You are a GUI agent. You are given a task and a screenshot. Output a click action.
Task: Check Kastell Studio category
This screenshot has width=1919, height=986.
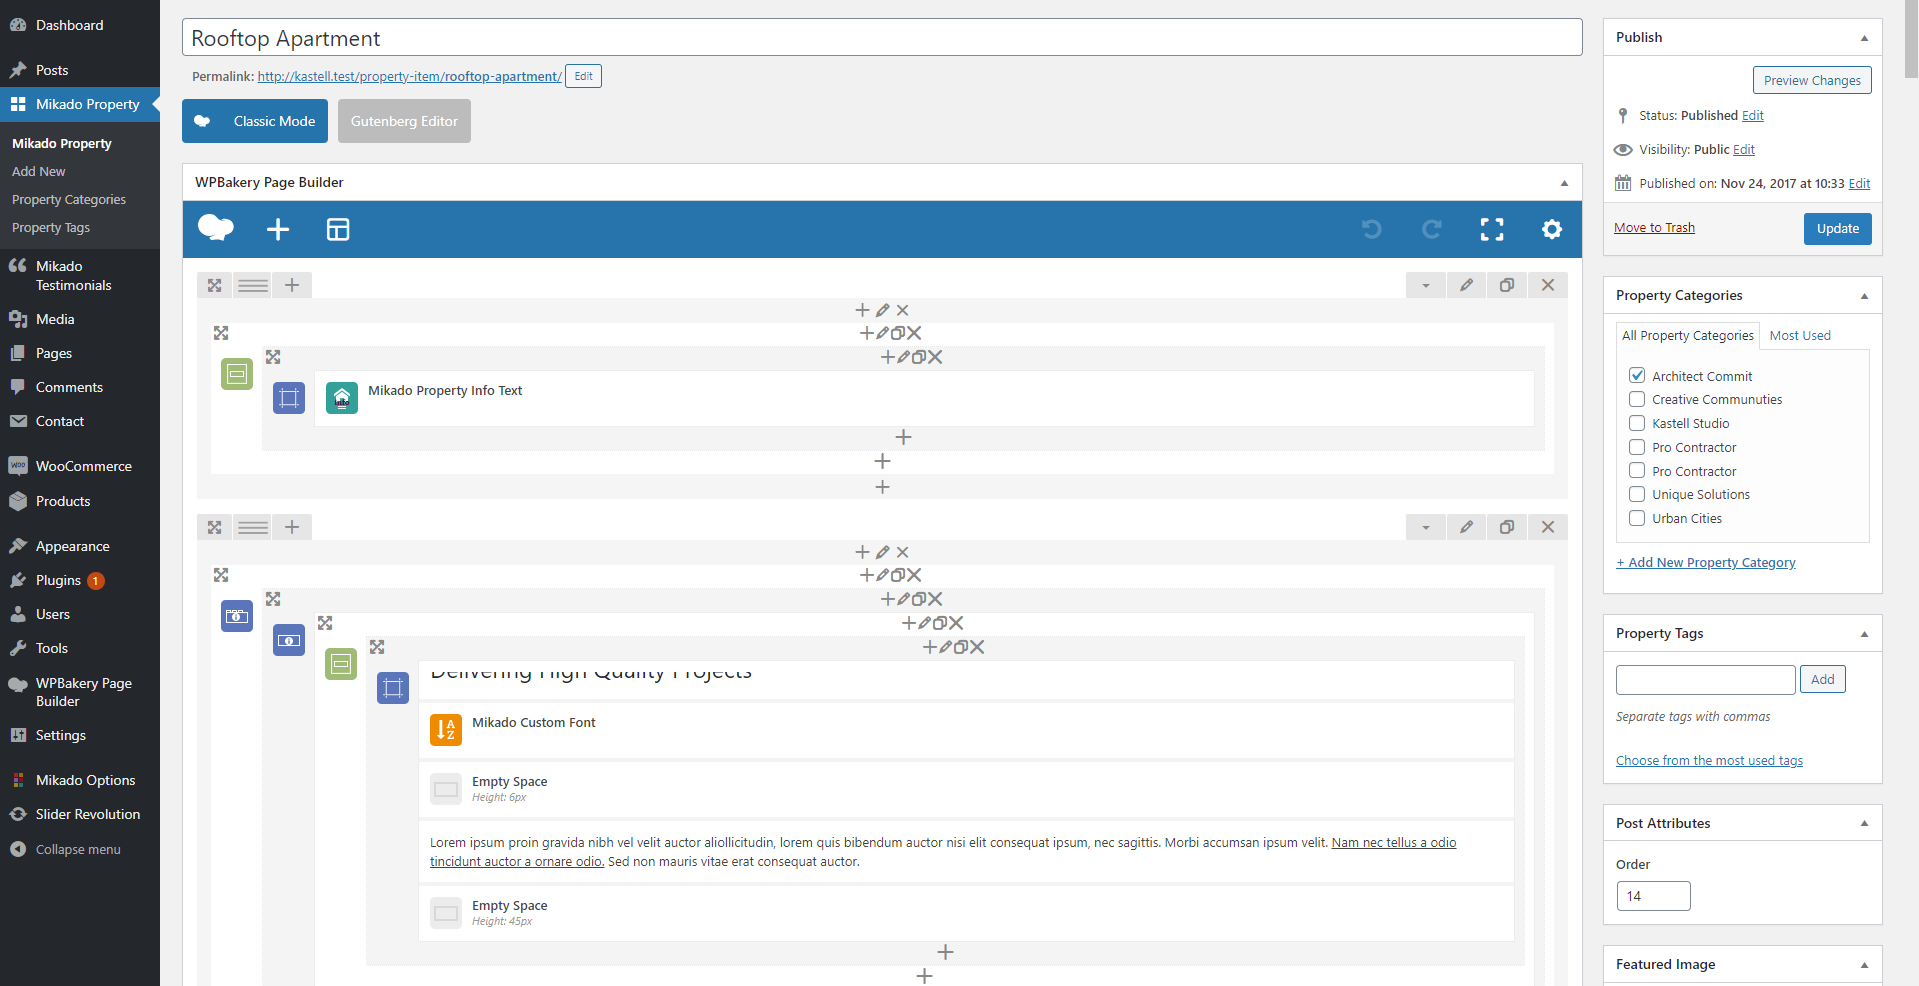pos(1637,423)
